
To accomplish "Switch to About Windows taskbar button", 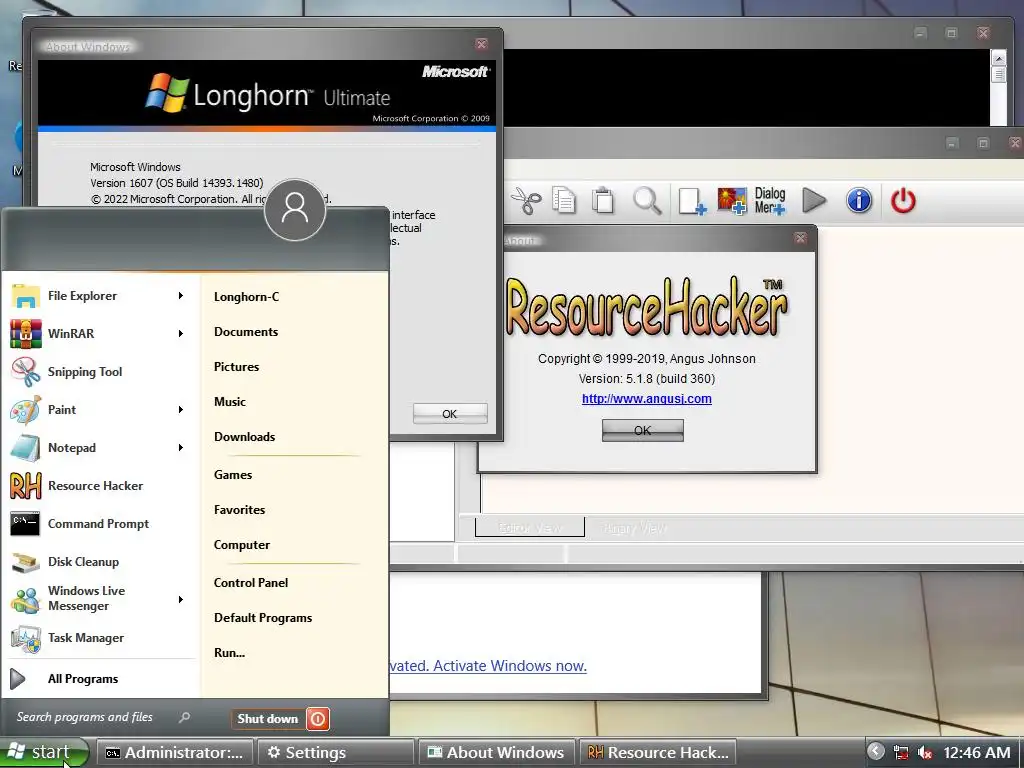I will click(x=496, y=753).
